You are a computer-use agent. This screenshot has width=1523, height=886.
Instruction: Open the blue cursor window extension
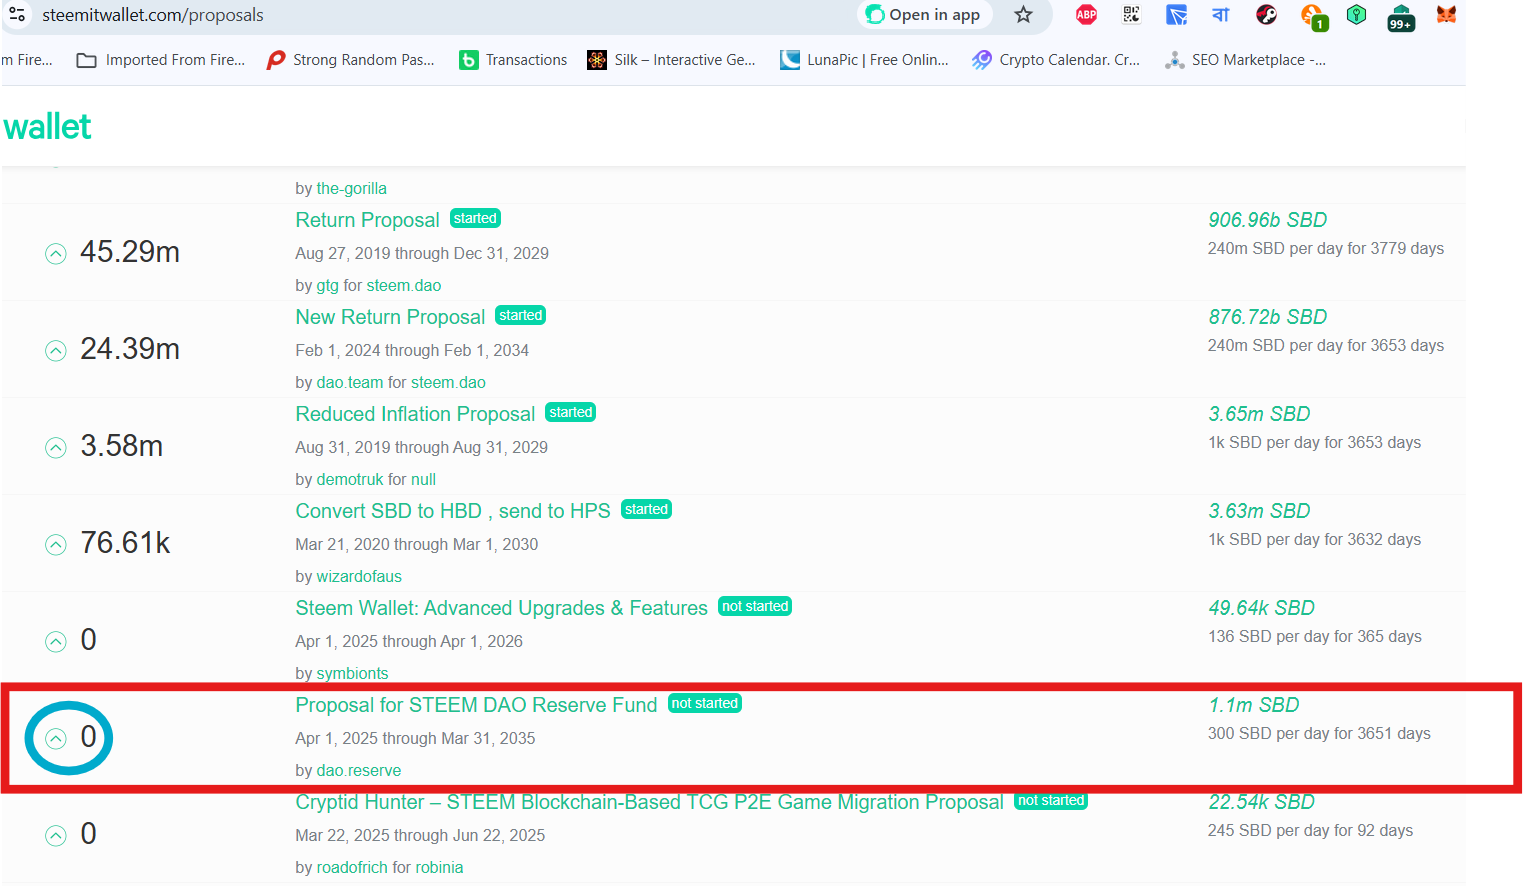coord(1176,15)
